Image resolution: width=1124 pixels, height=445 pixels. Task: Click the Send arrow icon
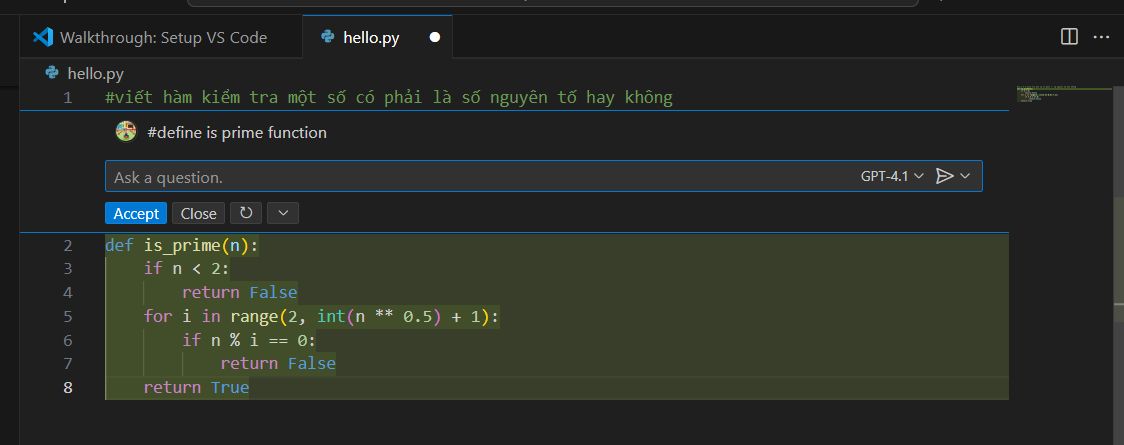tap(944, 176)
